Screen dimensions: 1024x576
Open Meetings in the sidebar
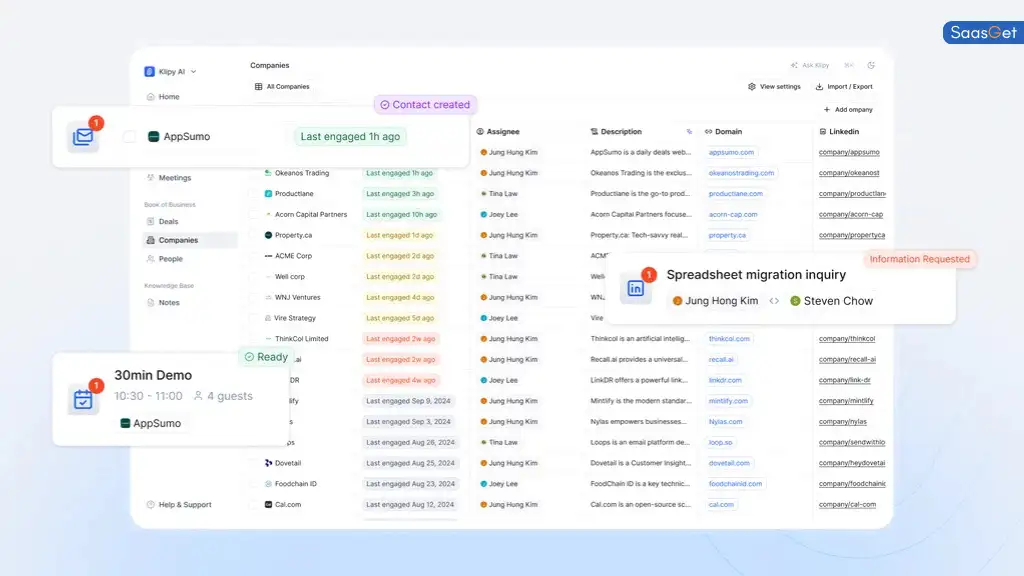168,178
